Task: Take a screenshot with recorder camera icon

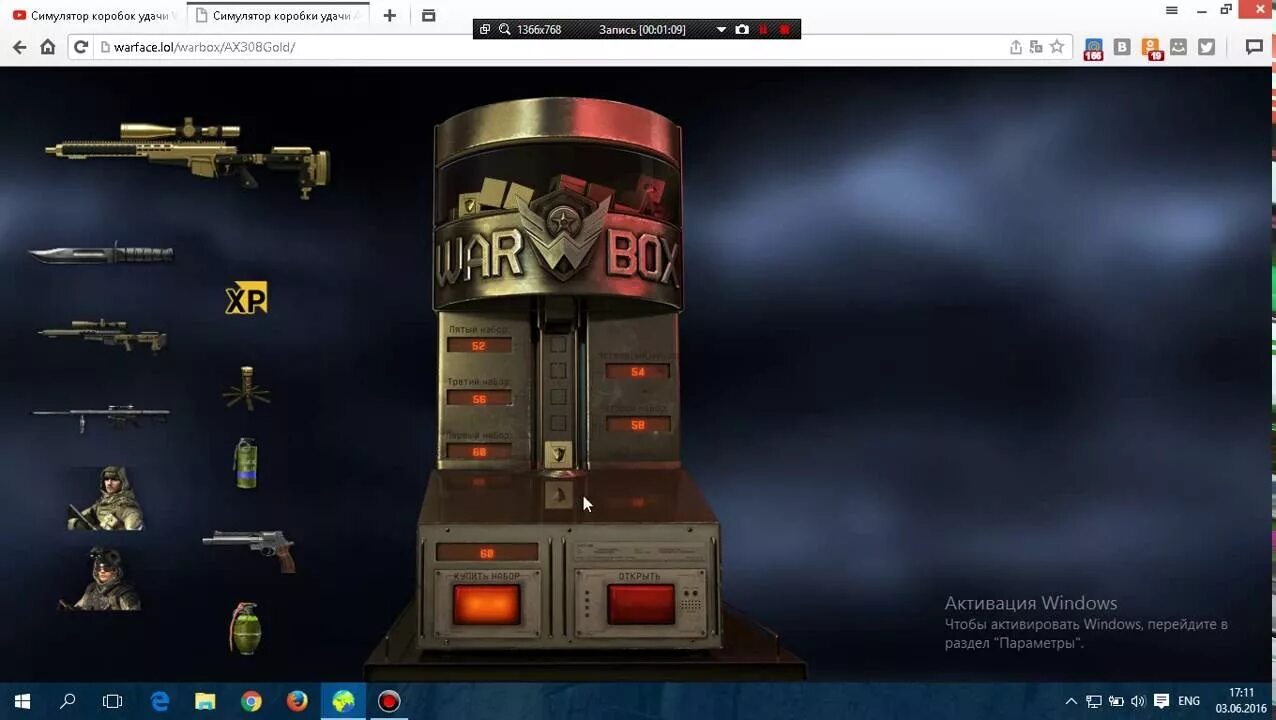Action: [742, 30]
